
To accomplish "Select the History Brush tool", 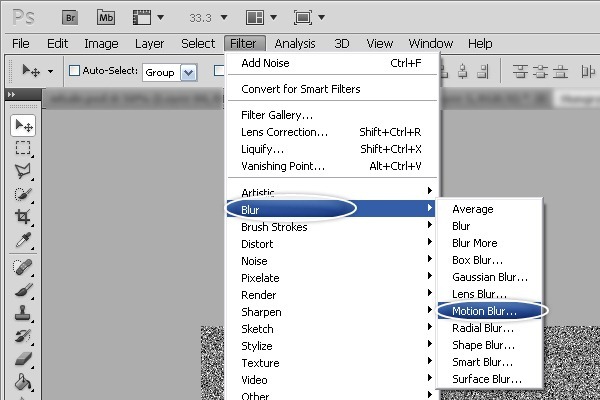I will [23, 336].
